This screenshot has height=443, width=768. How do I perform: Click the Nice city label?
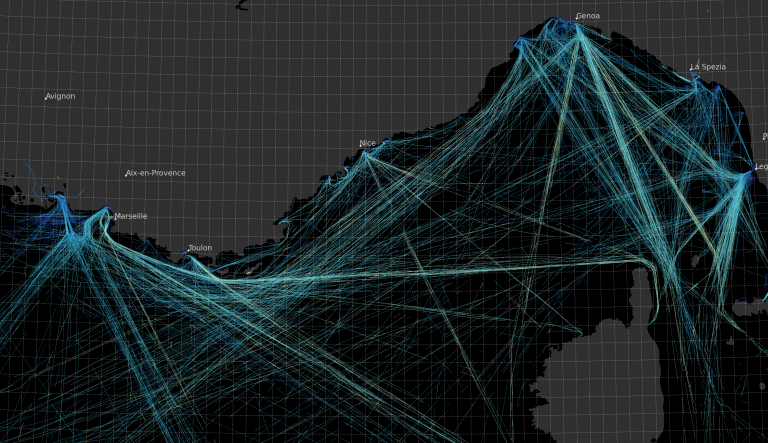point(369,143)
